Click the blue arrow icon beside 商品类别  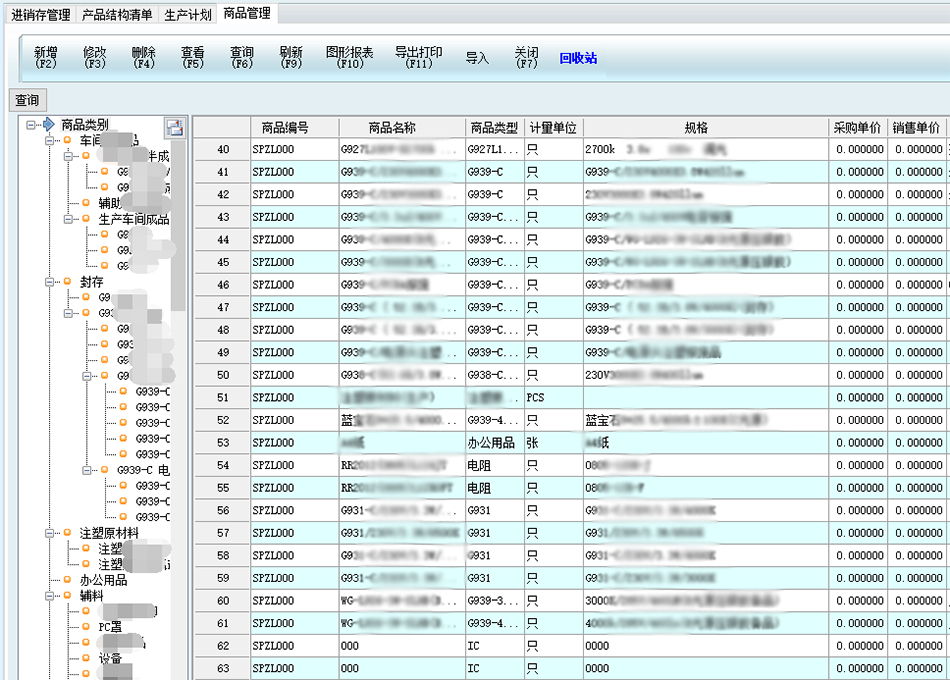click(x=48, y=125)
